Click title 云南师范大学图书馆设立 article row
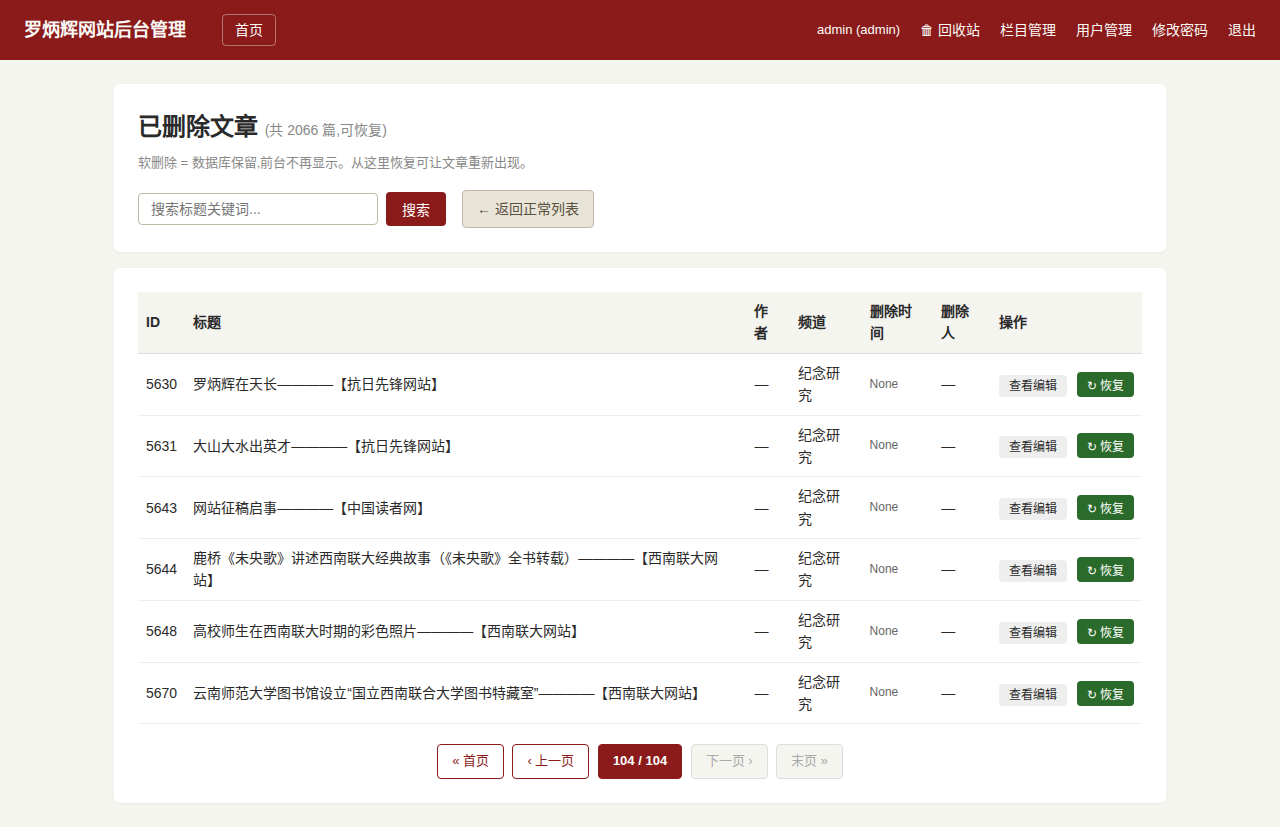The image size is (1280, 827). coord(447,693)
